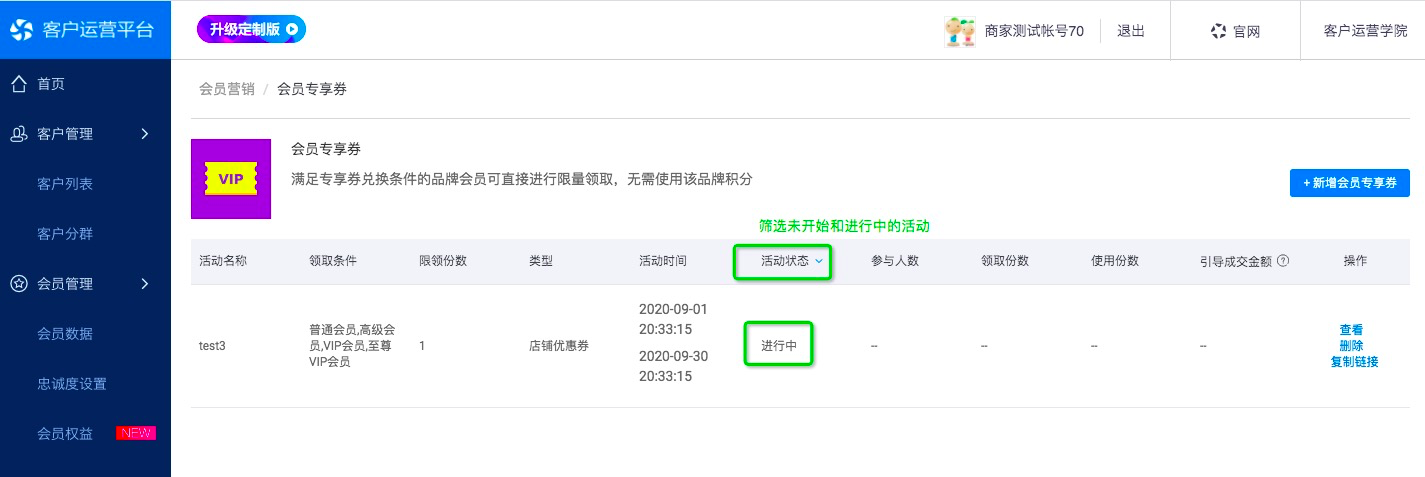This screenshot has height=477, width=1425.
Task: Click the merchant account avatar image
Action: pyautogui.click(x=960, y=31)
